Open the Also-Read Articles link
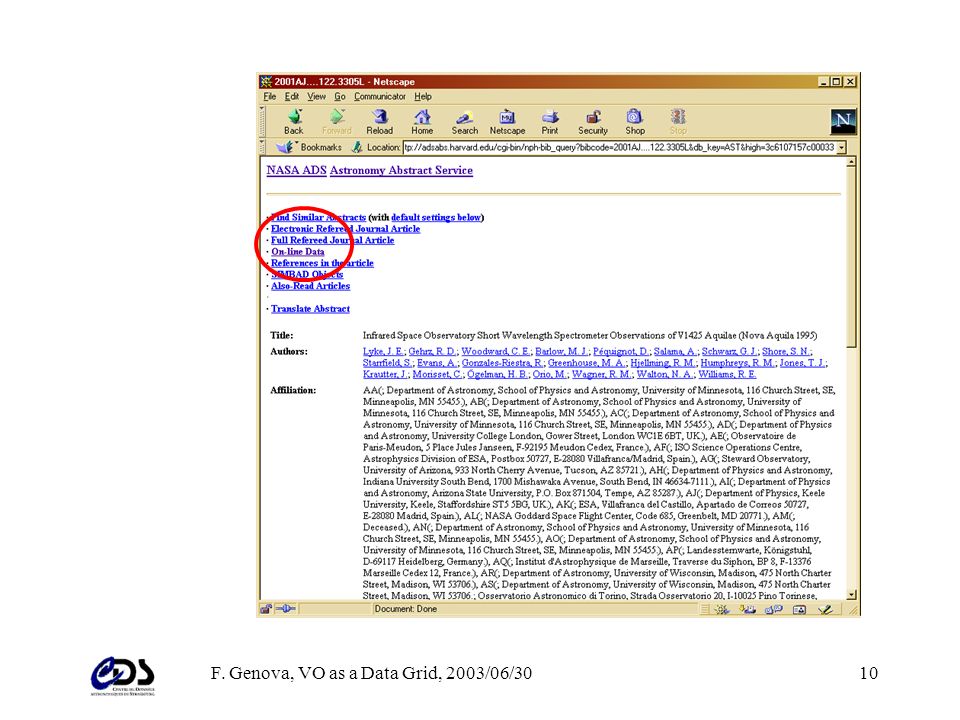The image size is (960, 720). [310, 286]
